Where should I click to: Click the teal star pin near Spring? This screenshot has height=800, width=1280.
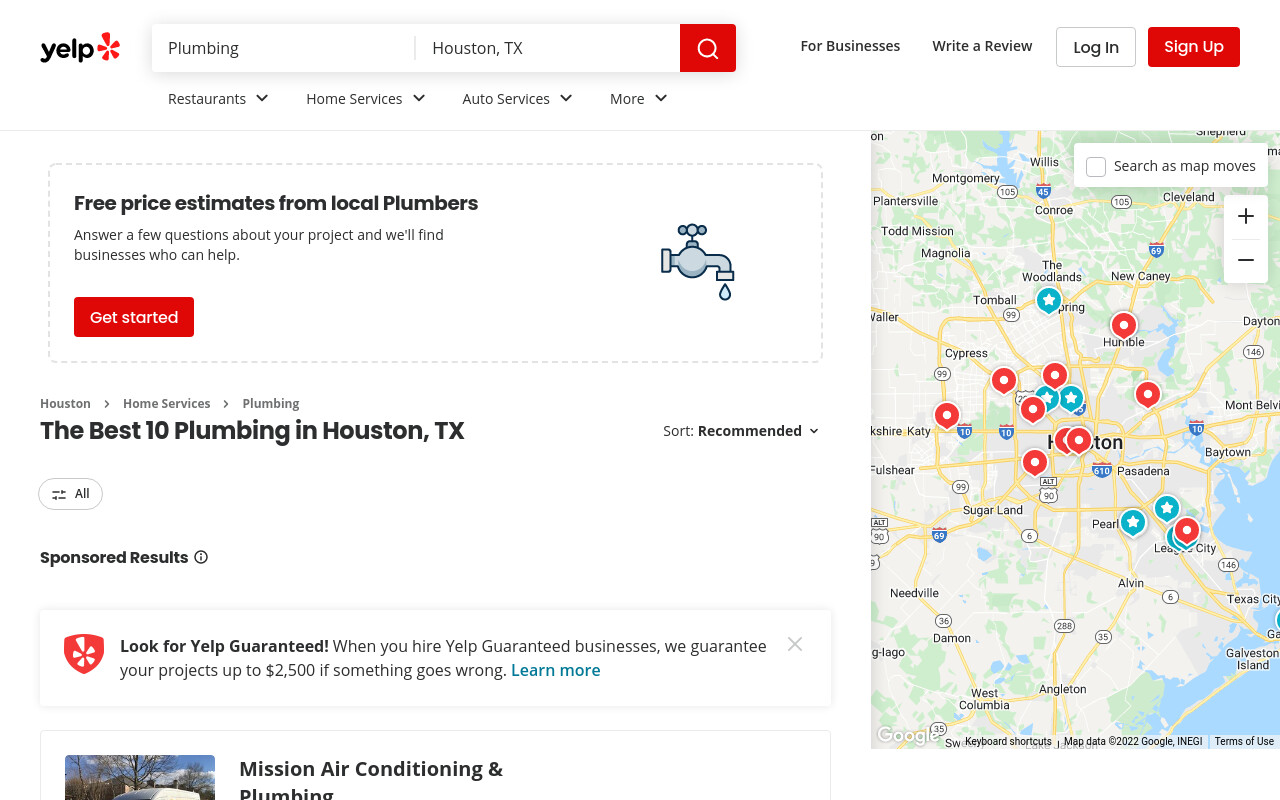point(1048,300)
